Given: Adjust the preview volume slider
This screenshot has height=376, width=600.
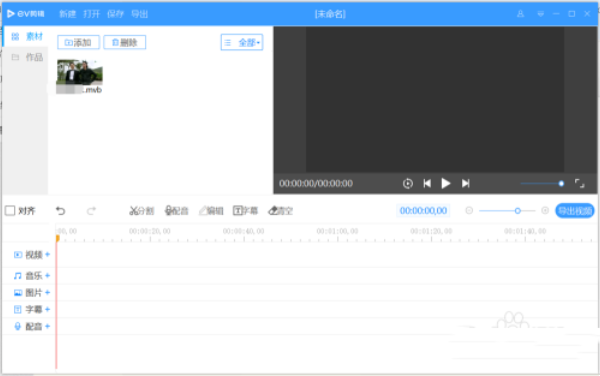Looking at the screenshot, I should pyautogui.click(x=542, y=184).
